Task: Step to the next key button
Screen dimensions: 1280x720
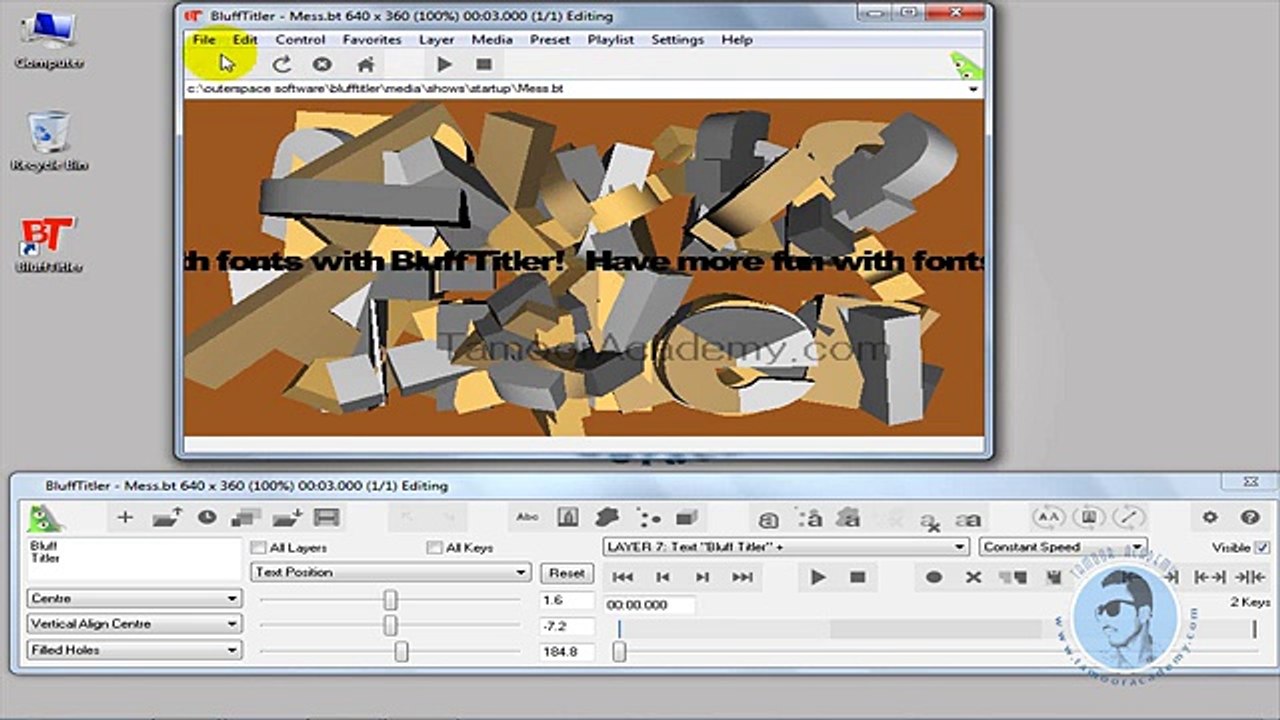Action: pos(702,577)
